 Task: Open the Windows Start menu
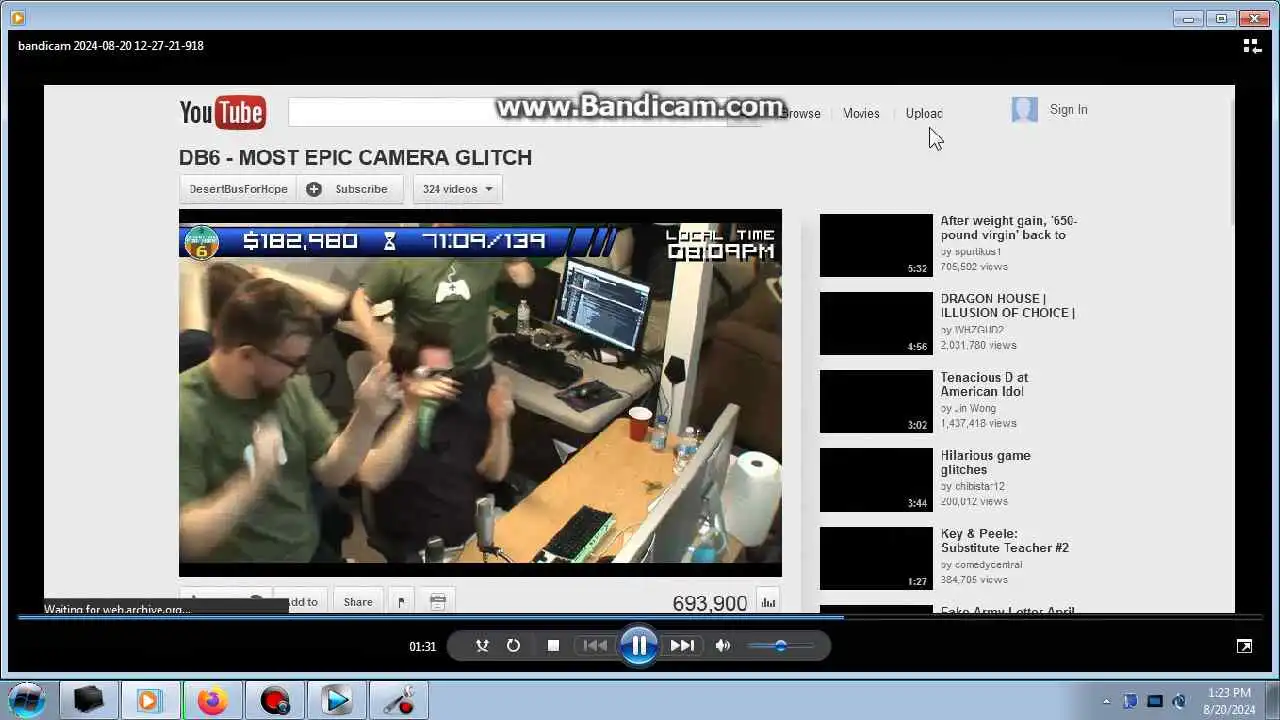[x=27, y=700]
